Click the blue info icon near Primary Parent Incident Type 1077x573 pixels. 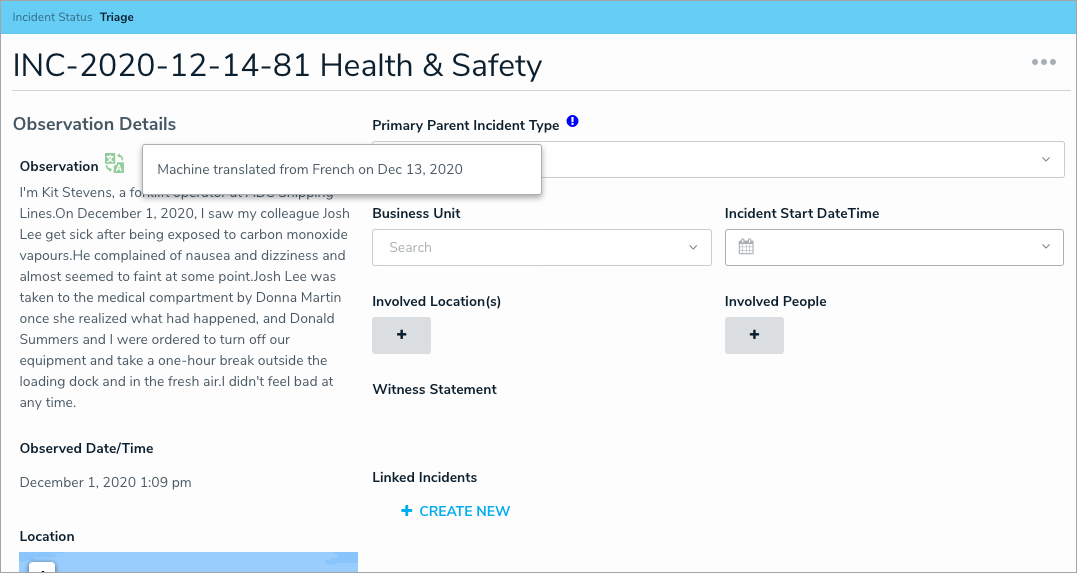572,122
